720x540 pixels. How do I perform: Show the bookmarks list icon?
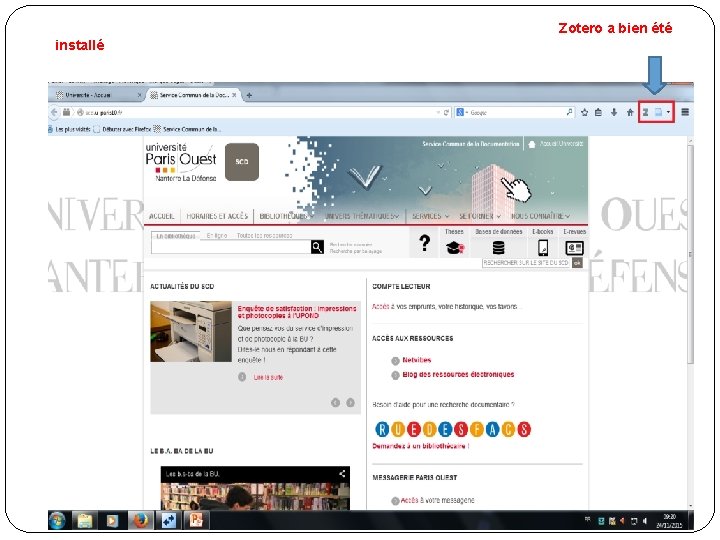[598, 112]
